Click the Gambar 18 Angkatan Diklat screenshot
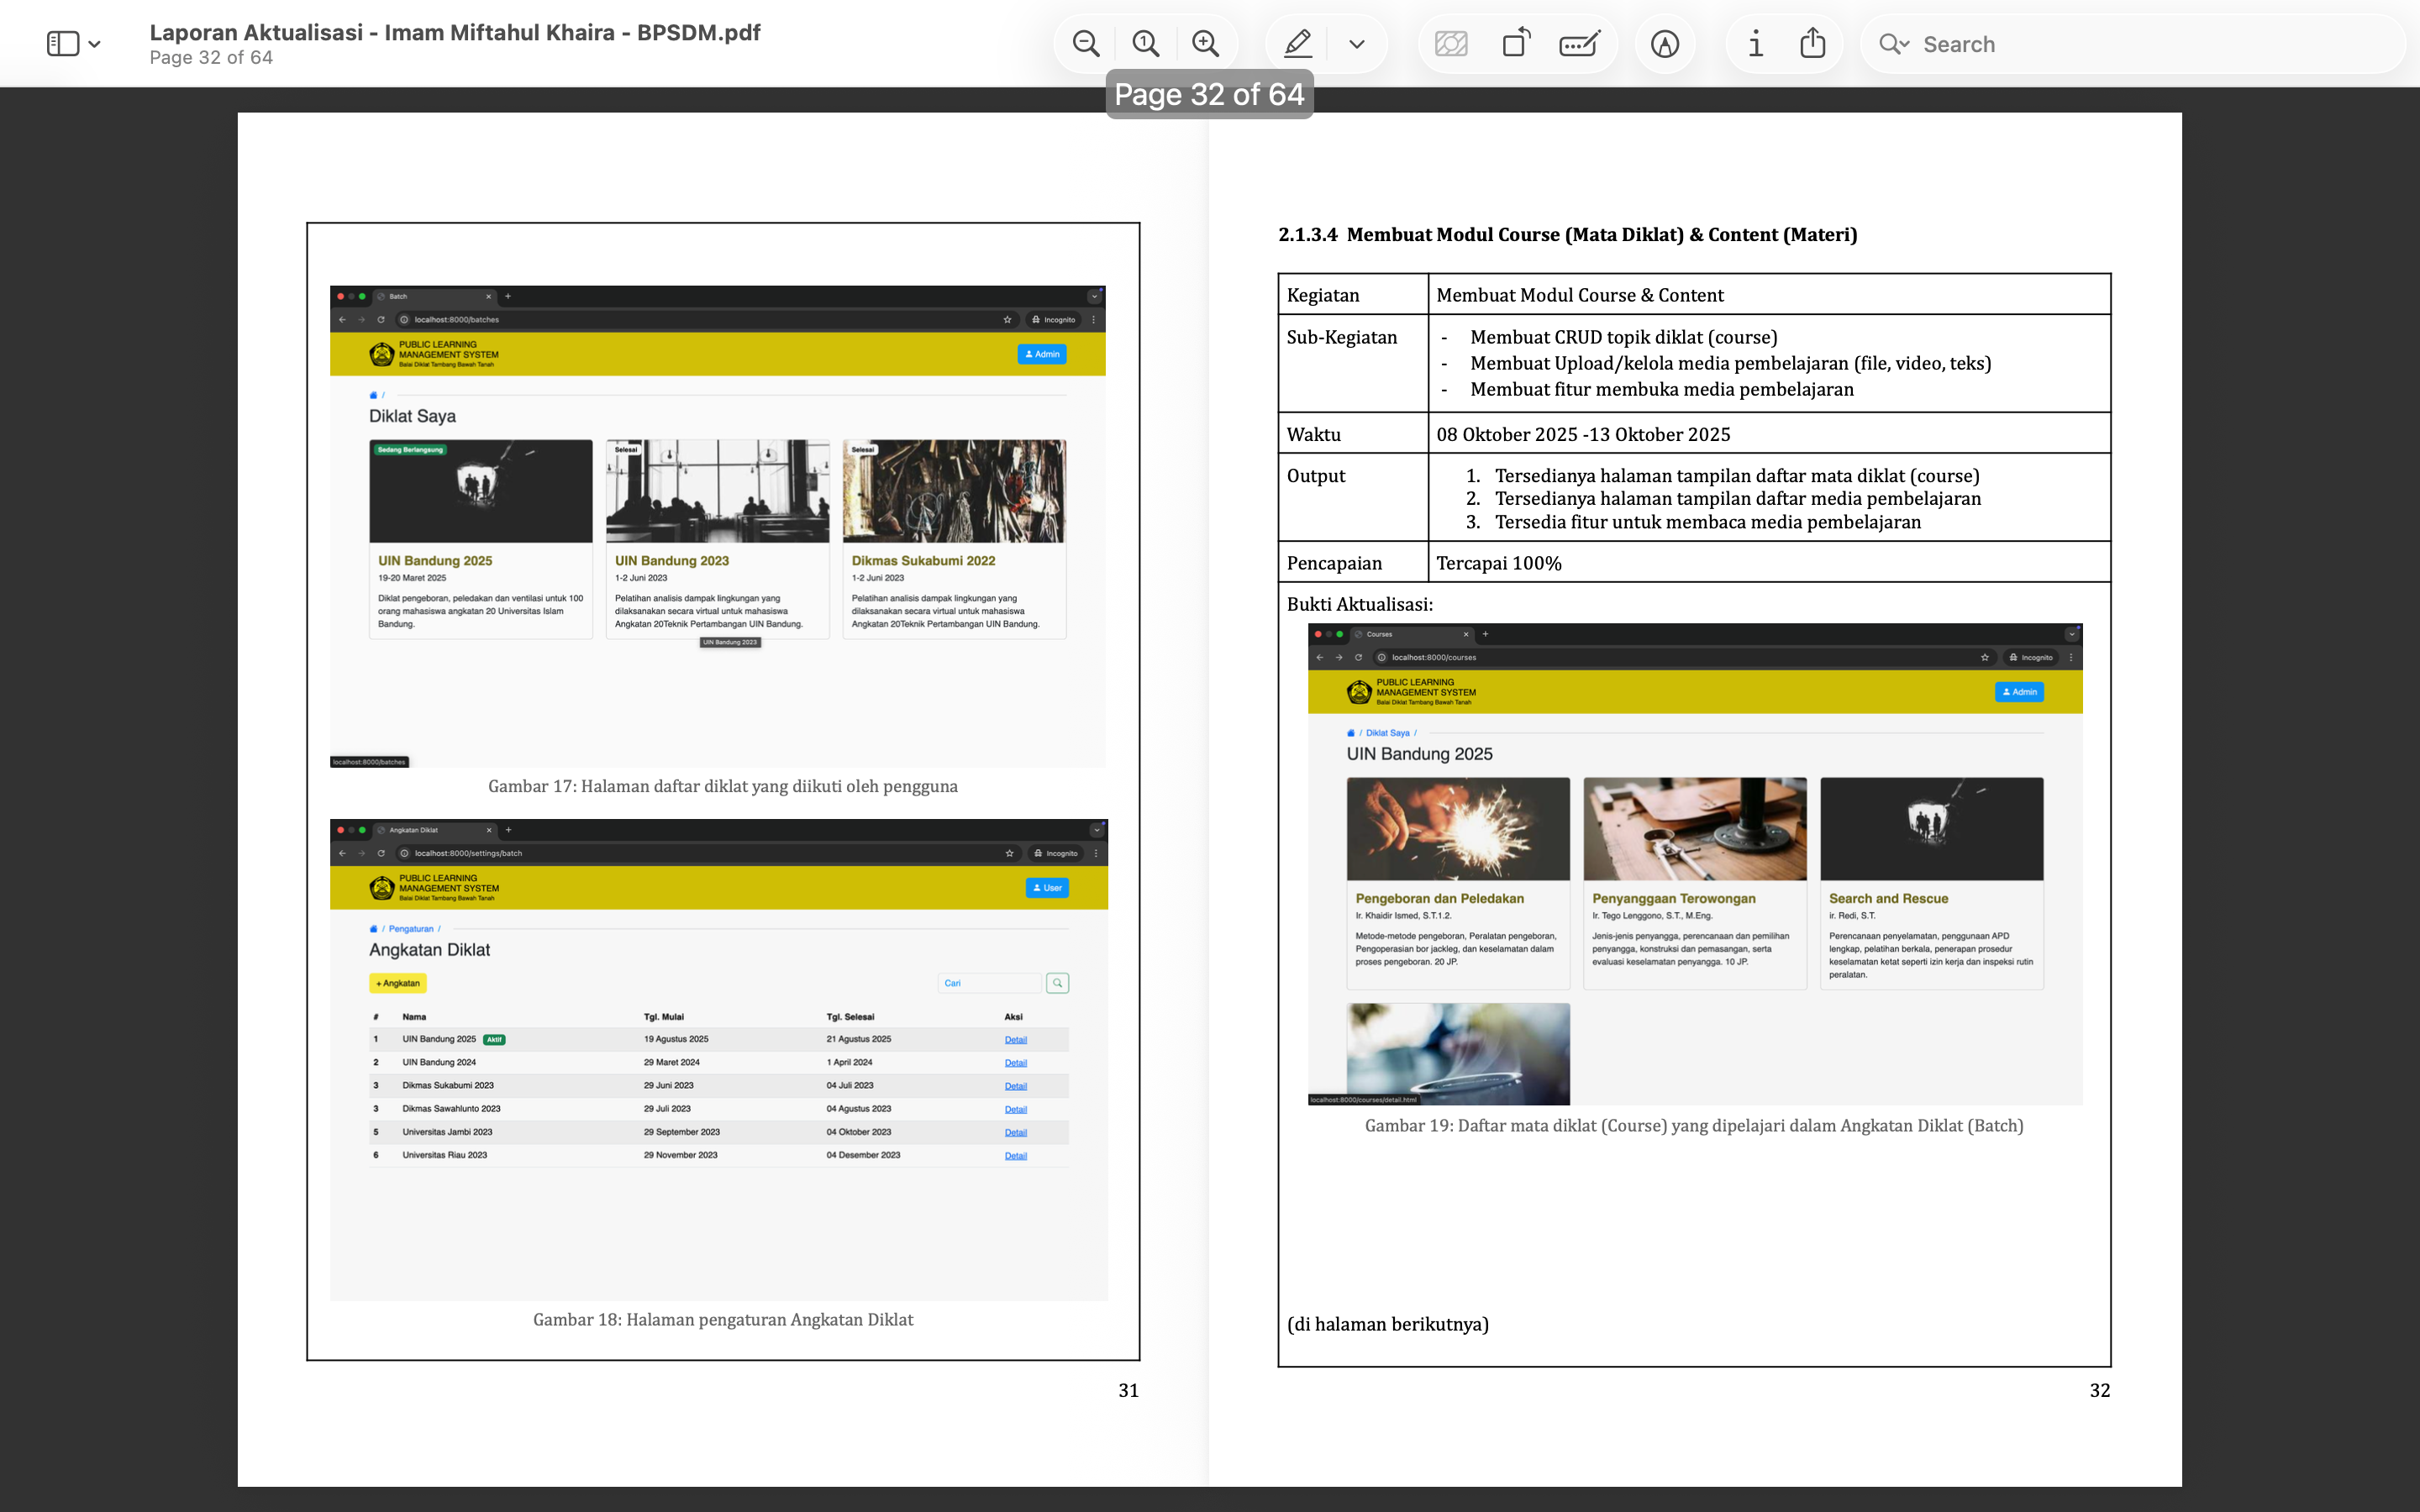2420x1512 pixels. pos(718,1059)
